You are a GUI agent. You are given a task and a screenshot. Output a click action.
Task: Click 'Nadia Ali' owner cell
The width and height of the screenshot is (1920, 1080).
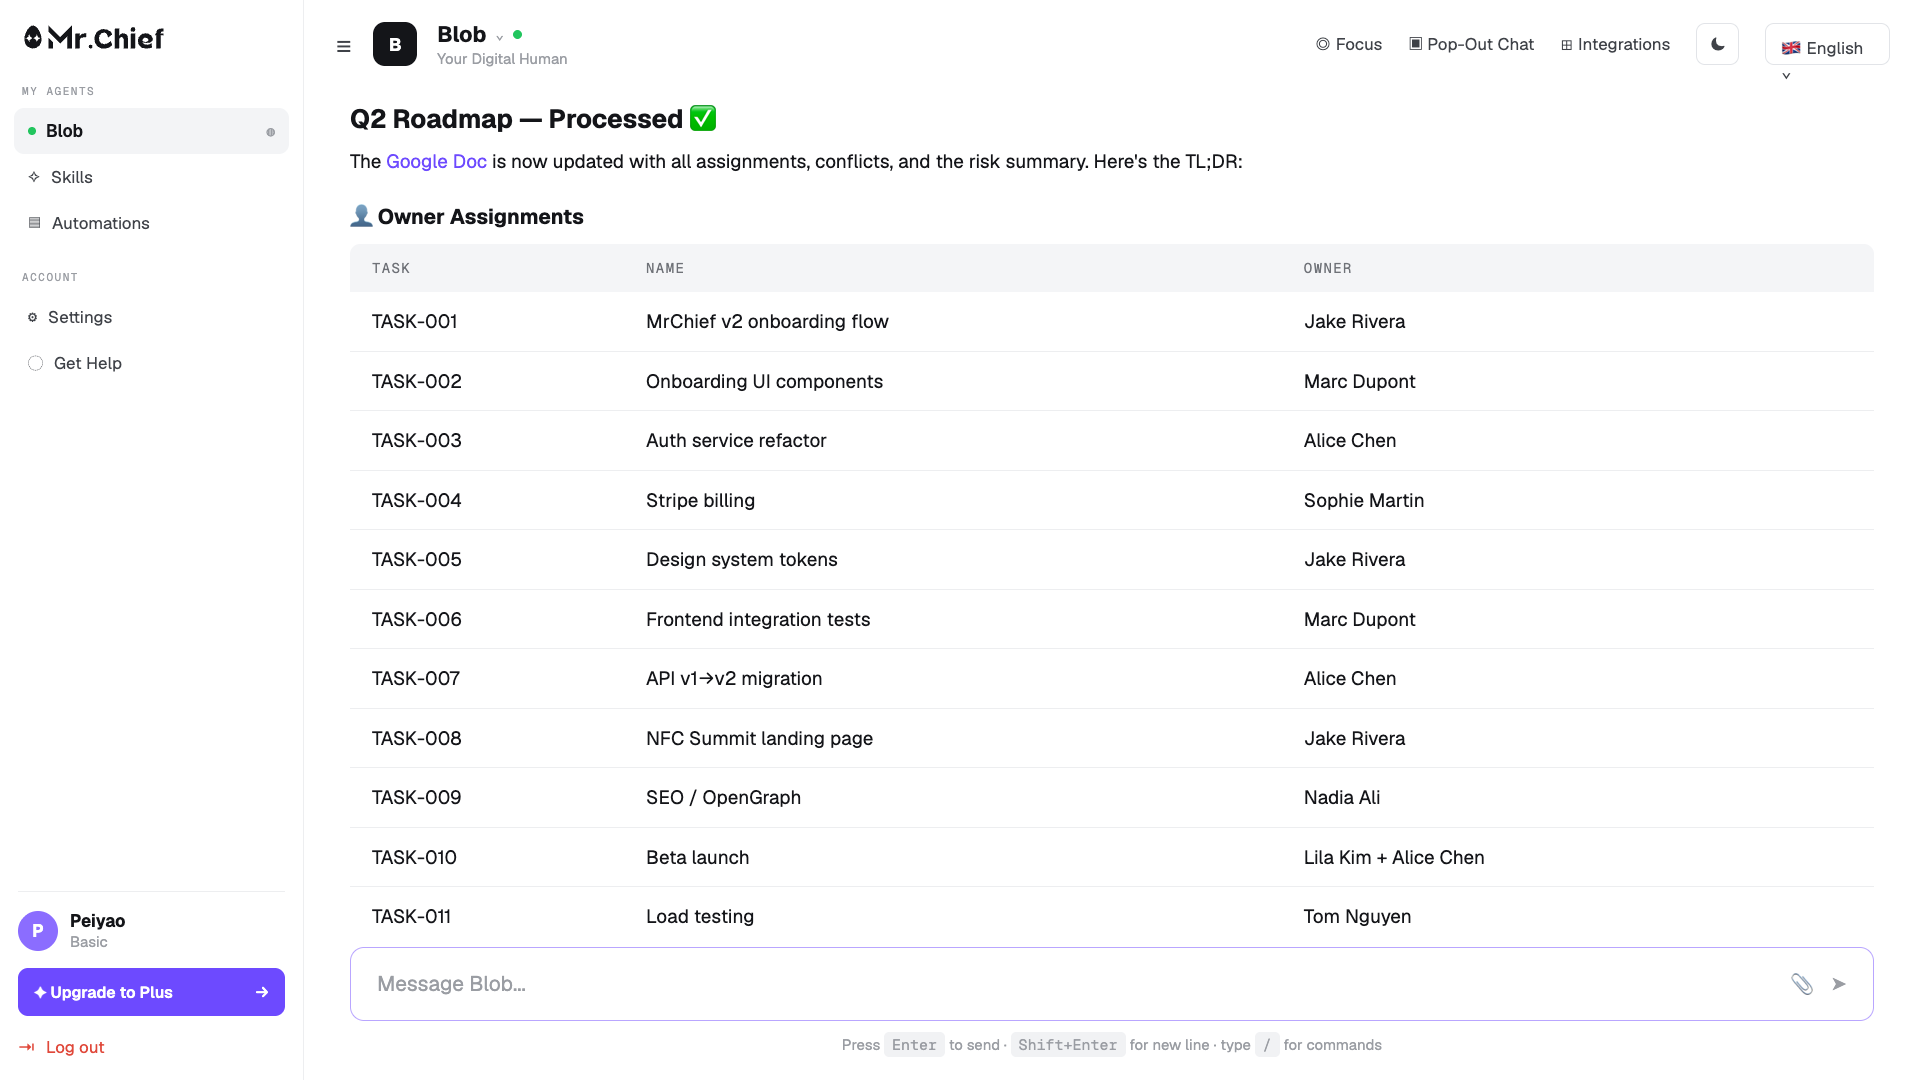click(1342, 797)
